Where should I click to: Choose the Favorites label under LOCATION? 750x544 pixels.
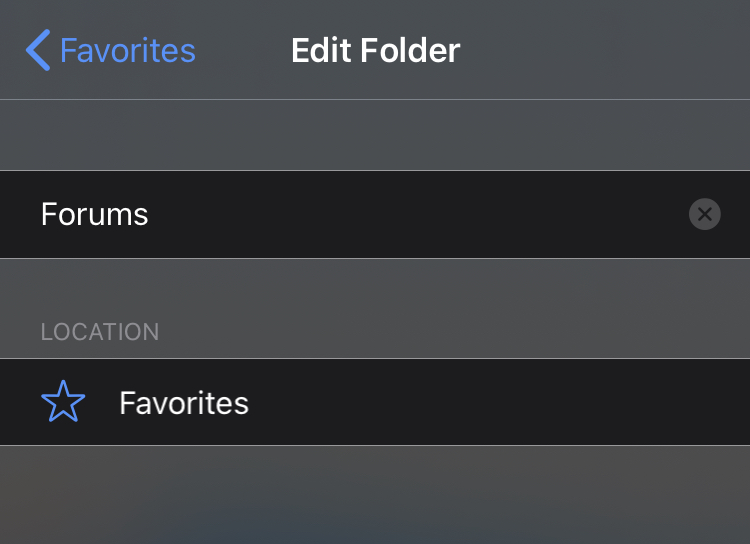click(184, 403)
